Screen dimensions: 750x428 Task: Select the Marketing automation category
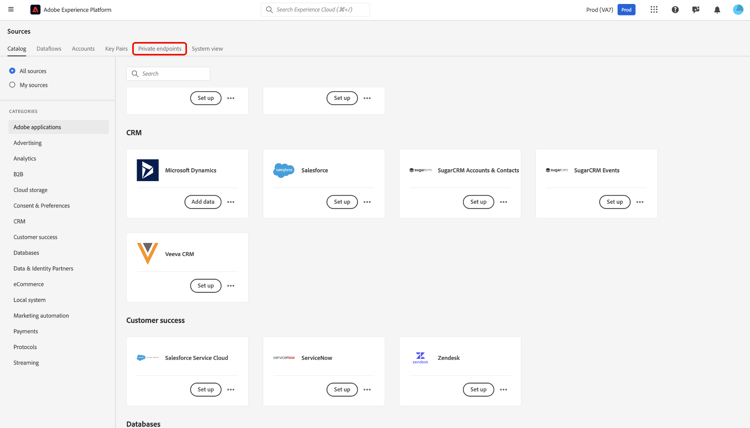tap(41, 316)
